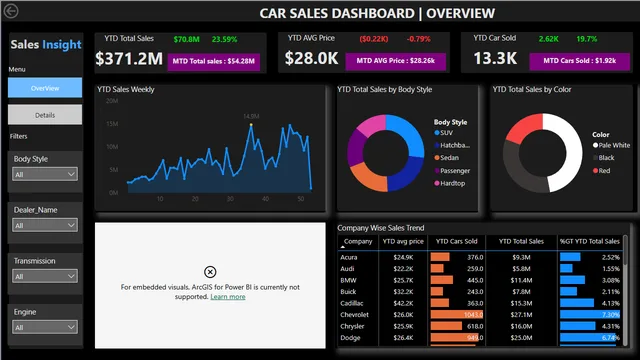Expand the Dealer_Name filter dropdown

tap(45, 225)
